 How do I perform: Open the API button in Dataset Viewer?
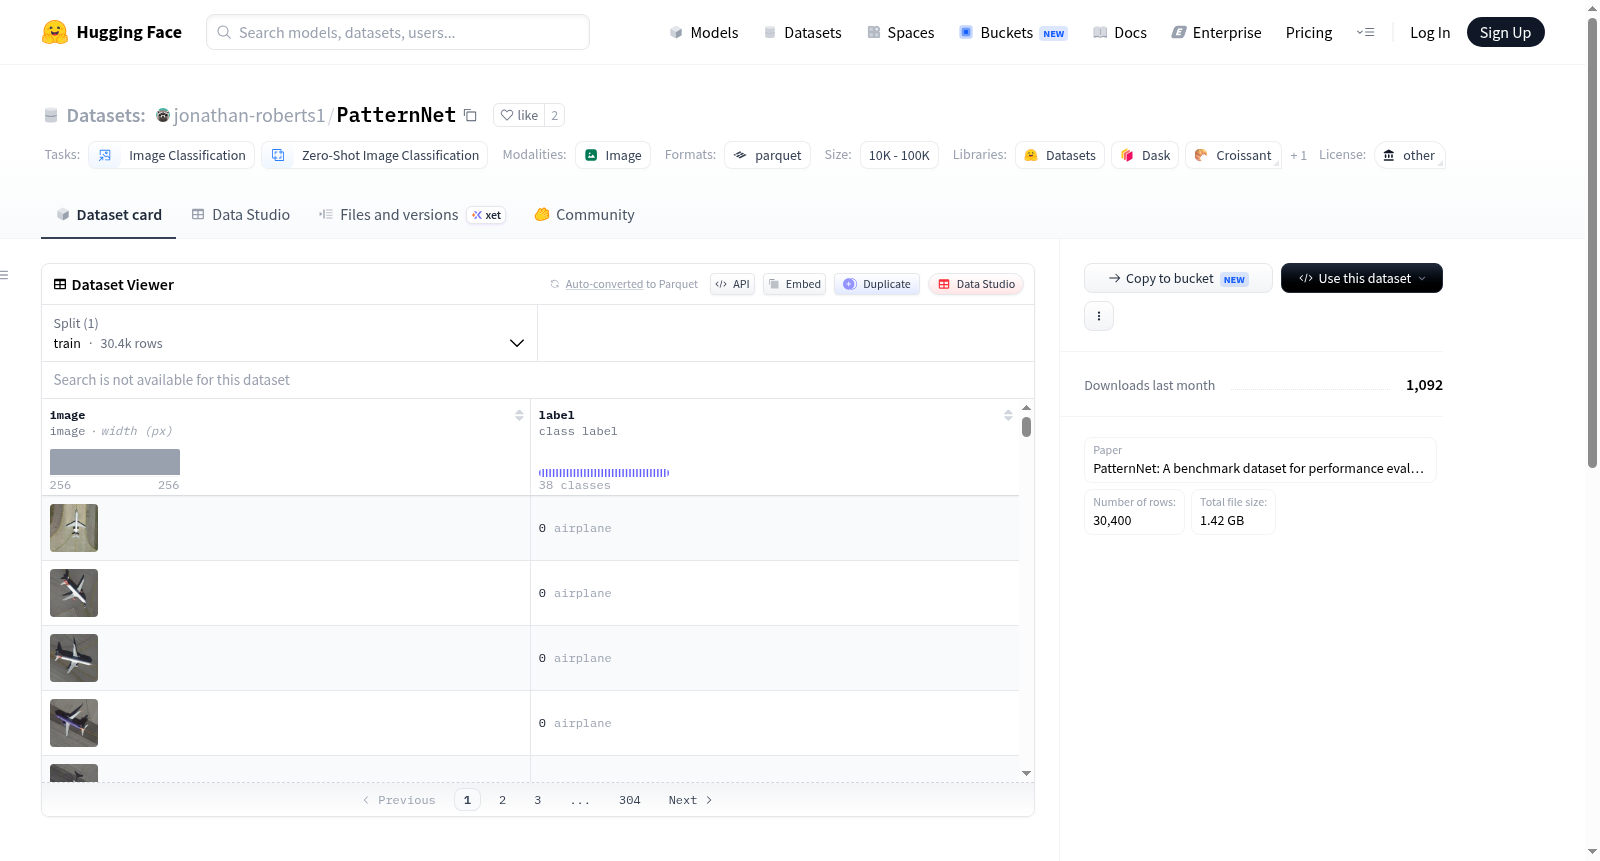point(732,284)
